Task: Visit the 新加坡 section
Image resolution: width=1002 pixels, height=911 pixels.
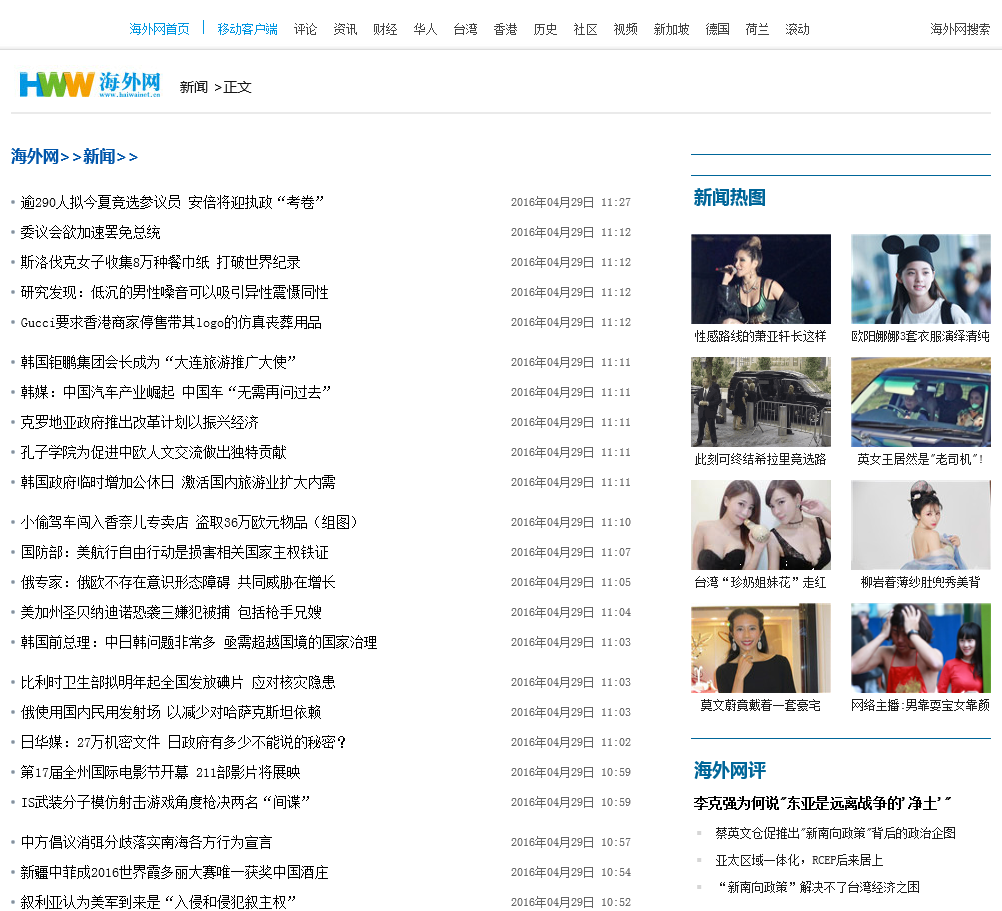Action: (671, 29)
